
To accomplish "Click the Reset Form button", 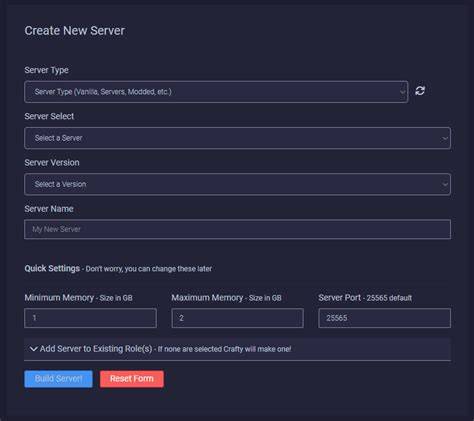I will point(132,379).
